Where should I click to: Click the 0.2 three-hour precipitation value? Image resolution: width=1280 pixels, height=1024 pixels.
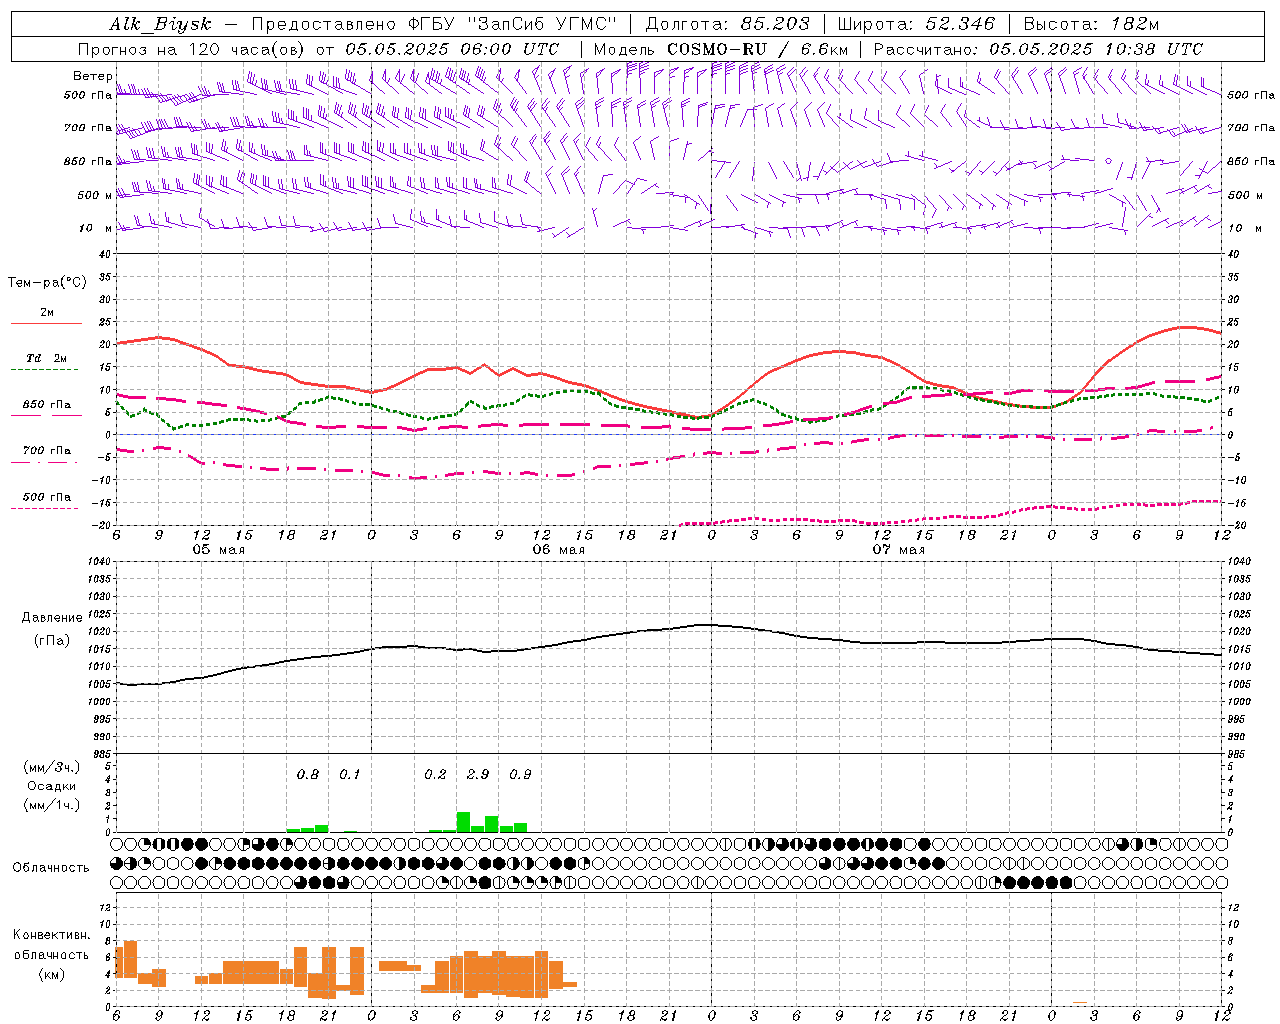coord(435,775)
